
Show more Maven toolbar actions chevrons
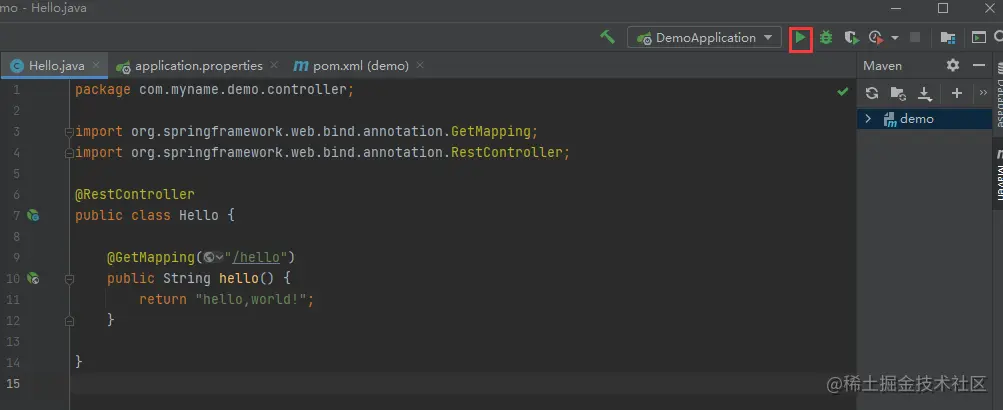(983, 93)
